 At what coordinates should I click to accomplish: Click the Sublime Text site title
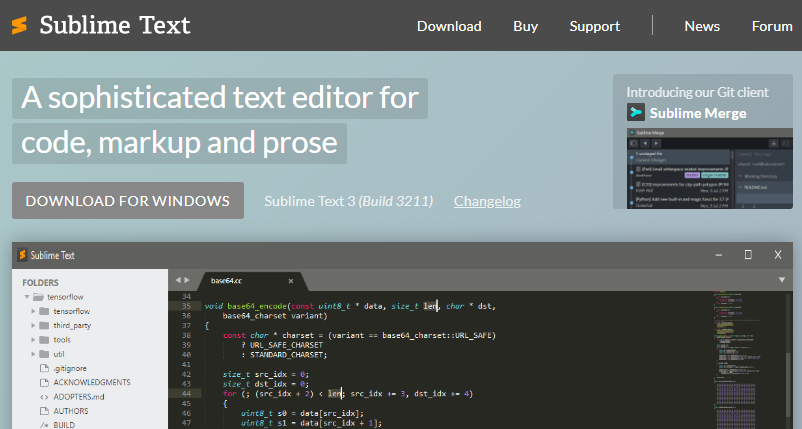[x=115, y=25]
